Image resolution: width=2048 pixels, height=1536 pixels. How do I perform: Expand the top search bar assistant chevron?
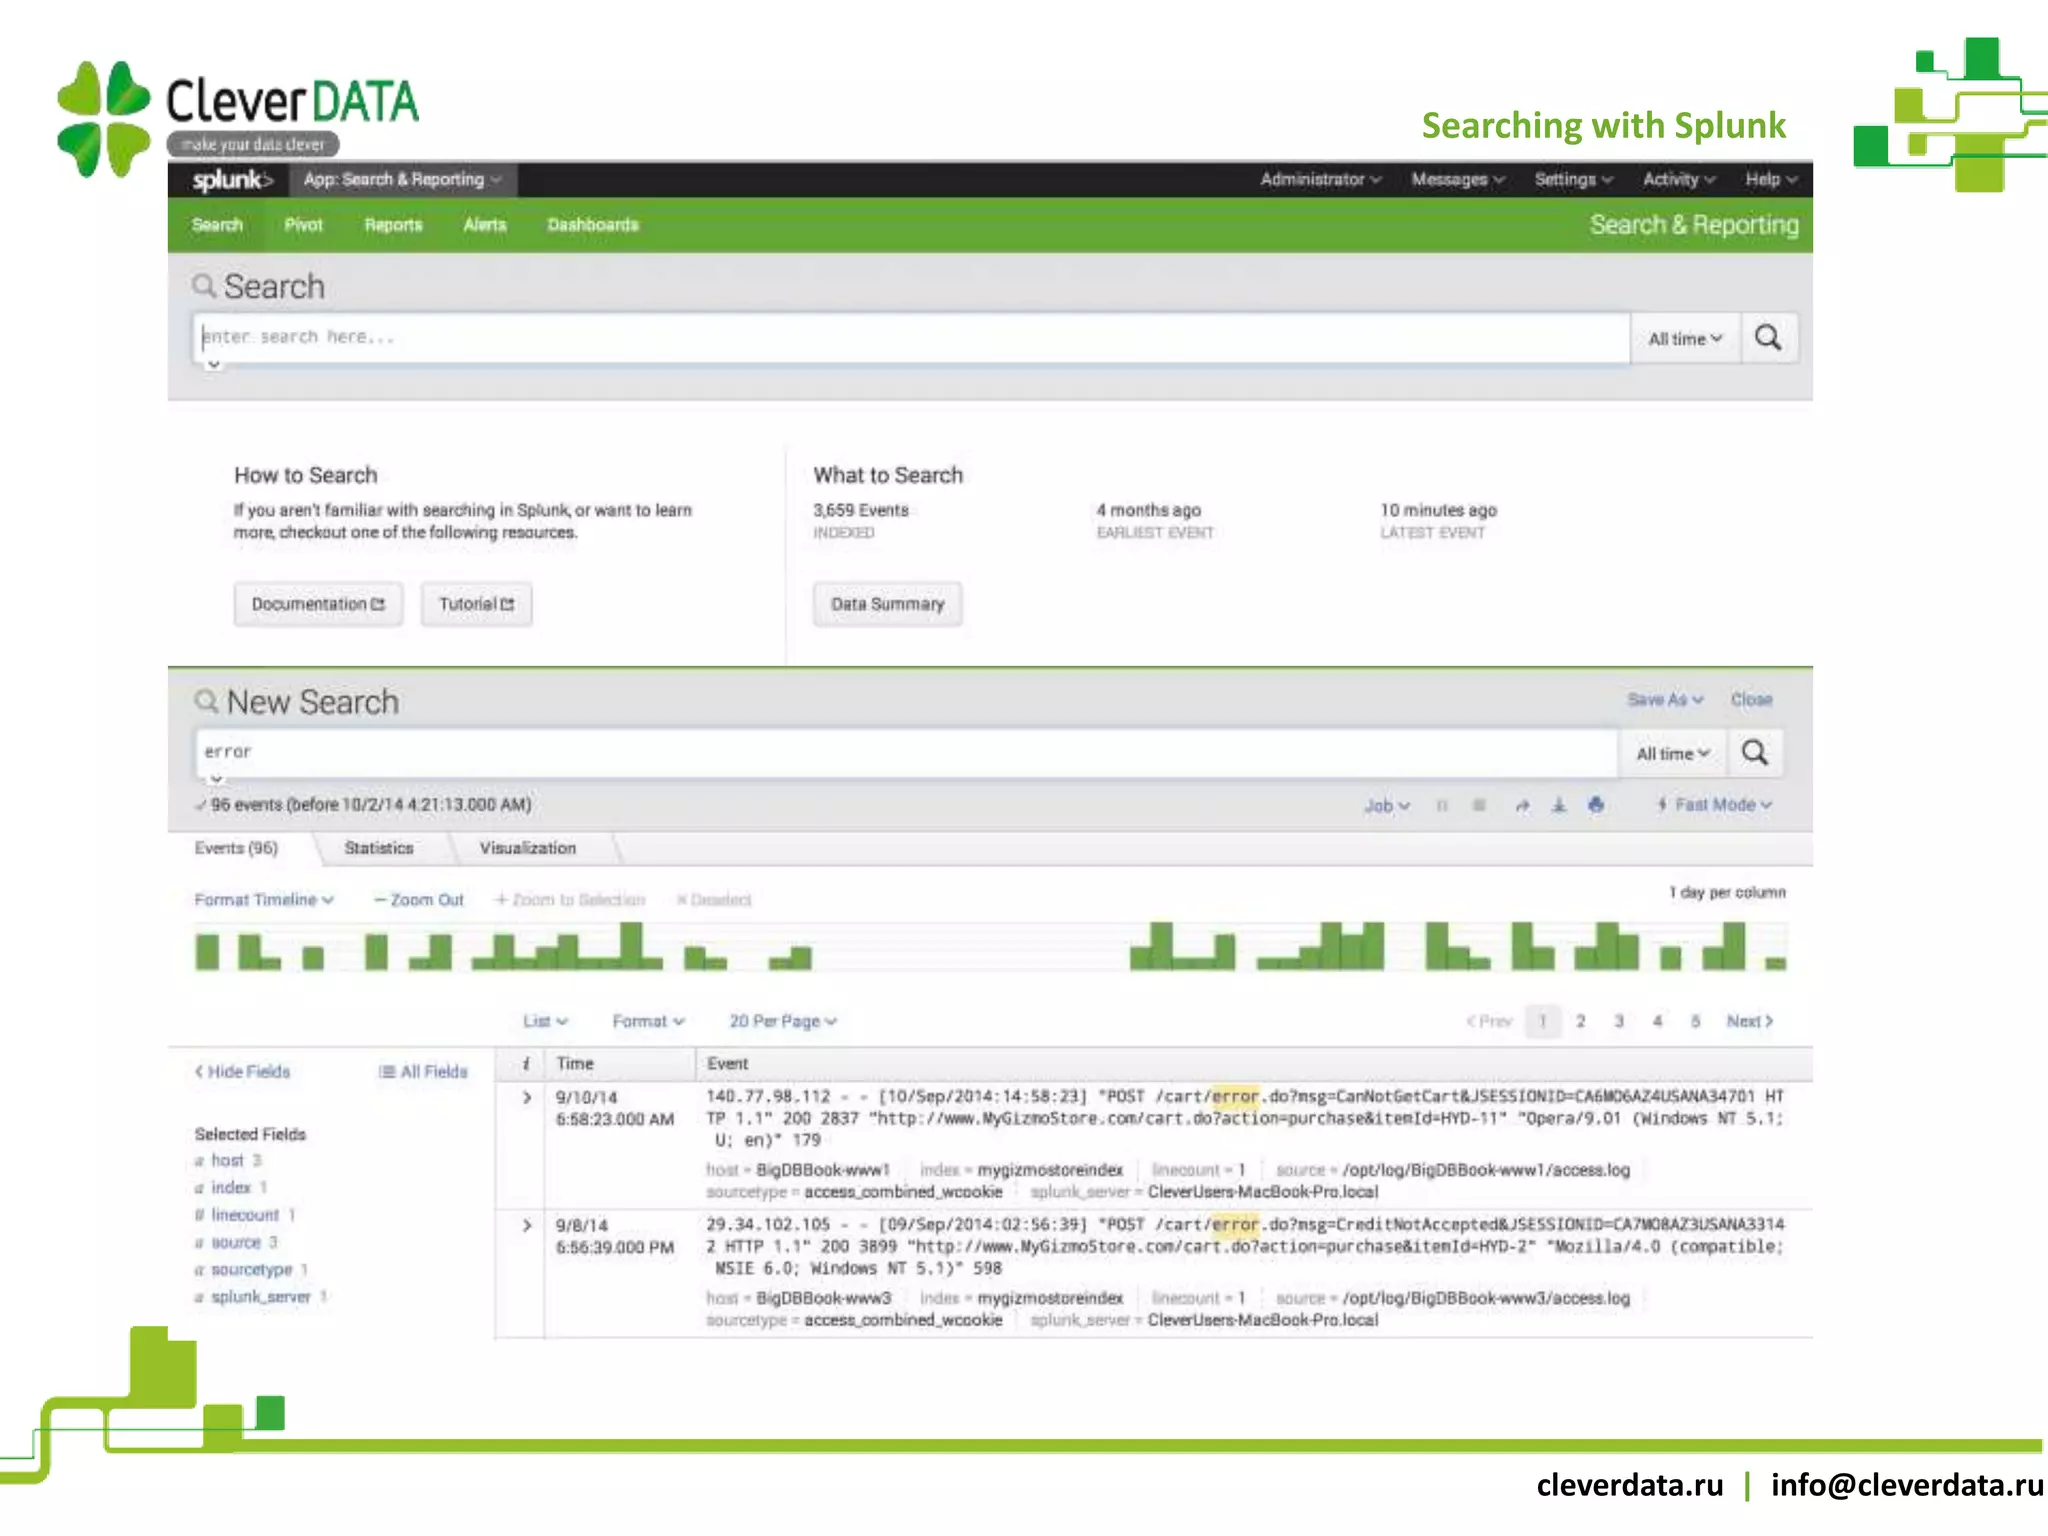pos(214,365)
